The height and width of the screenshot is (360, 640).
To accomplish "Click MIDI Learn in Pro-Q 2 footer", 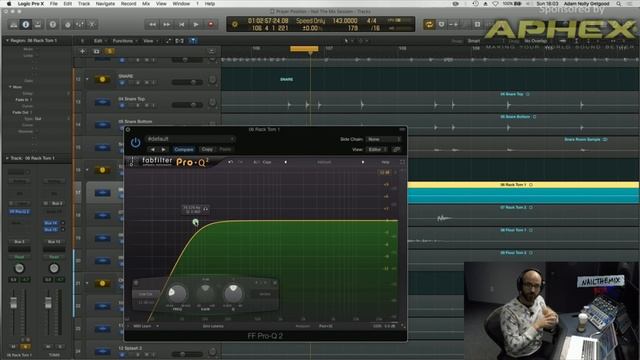I will 142,326.
